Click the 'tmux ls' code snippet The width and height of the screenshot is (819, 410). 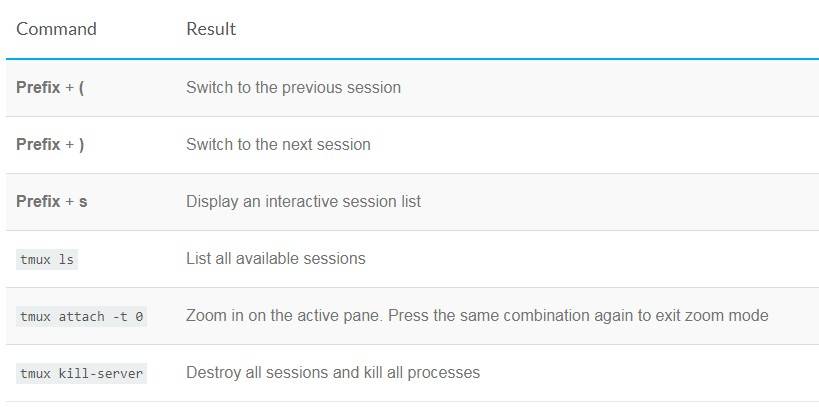tap(47, 259)
